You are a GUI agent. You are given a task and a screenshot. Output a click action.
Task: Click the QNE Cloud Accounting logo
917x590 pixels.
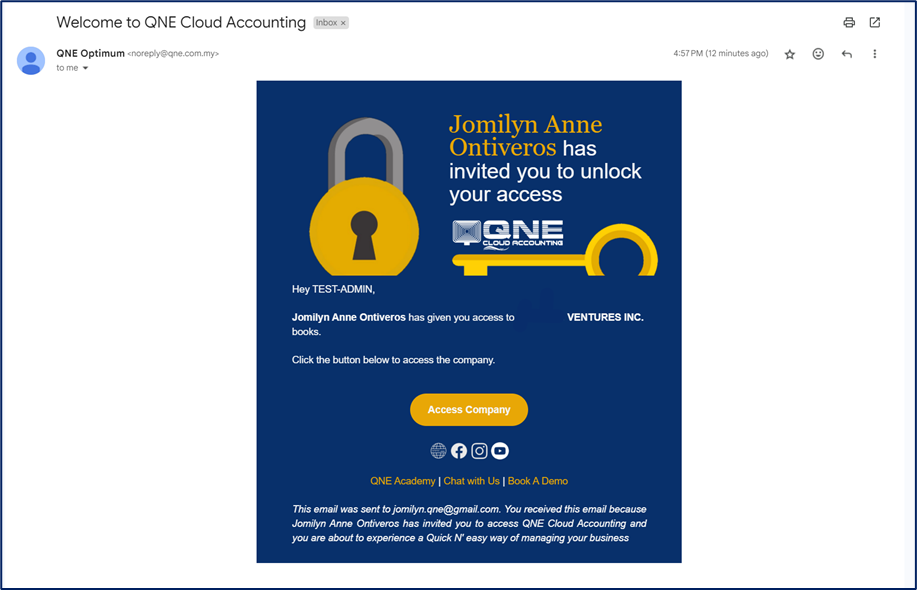tap(508, 235)
